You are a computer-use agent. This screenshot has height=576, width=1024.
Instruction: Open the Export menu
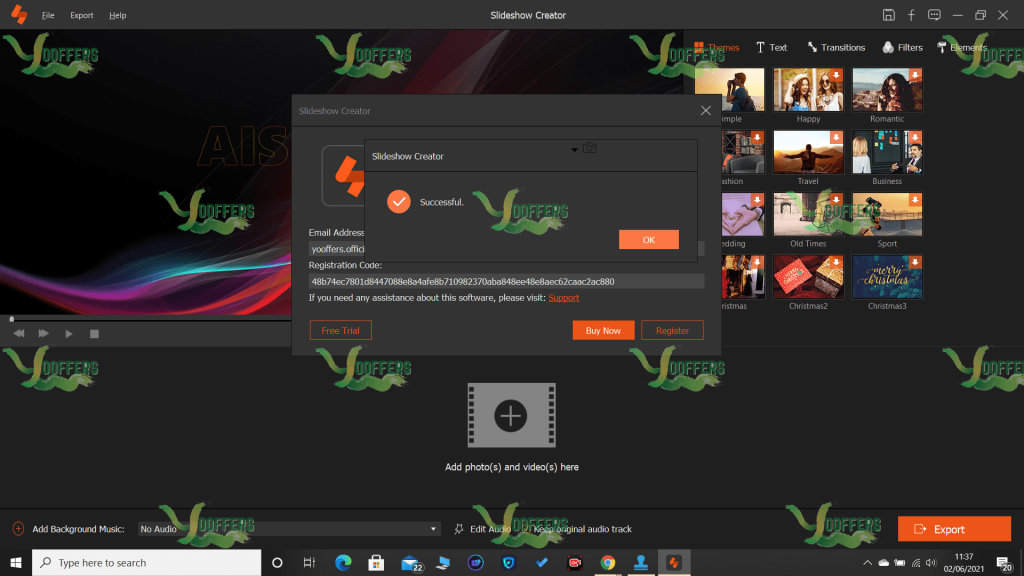click(x=82, y=15)
